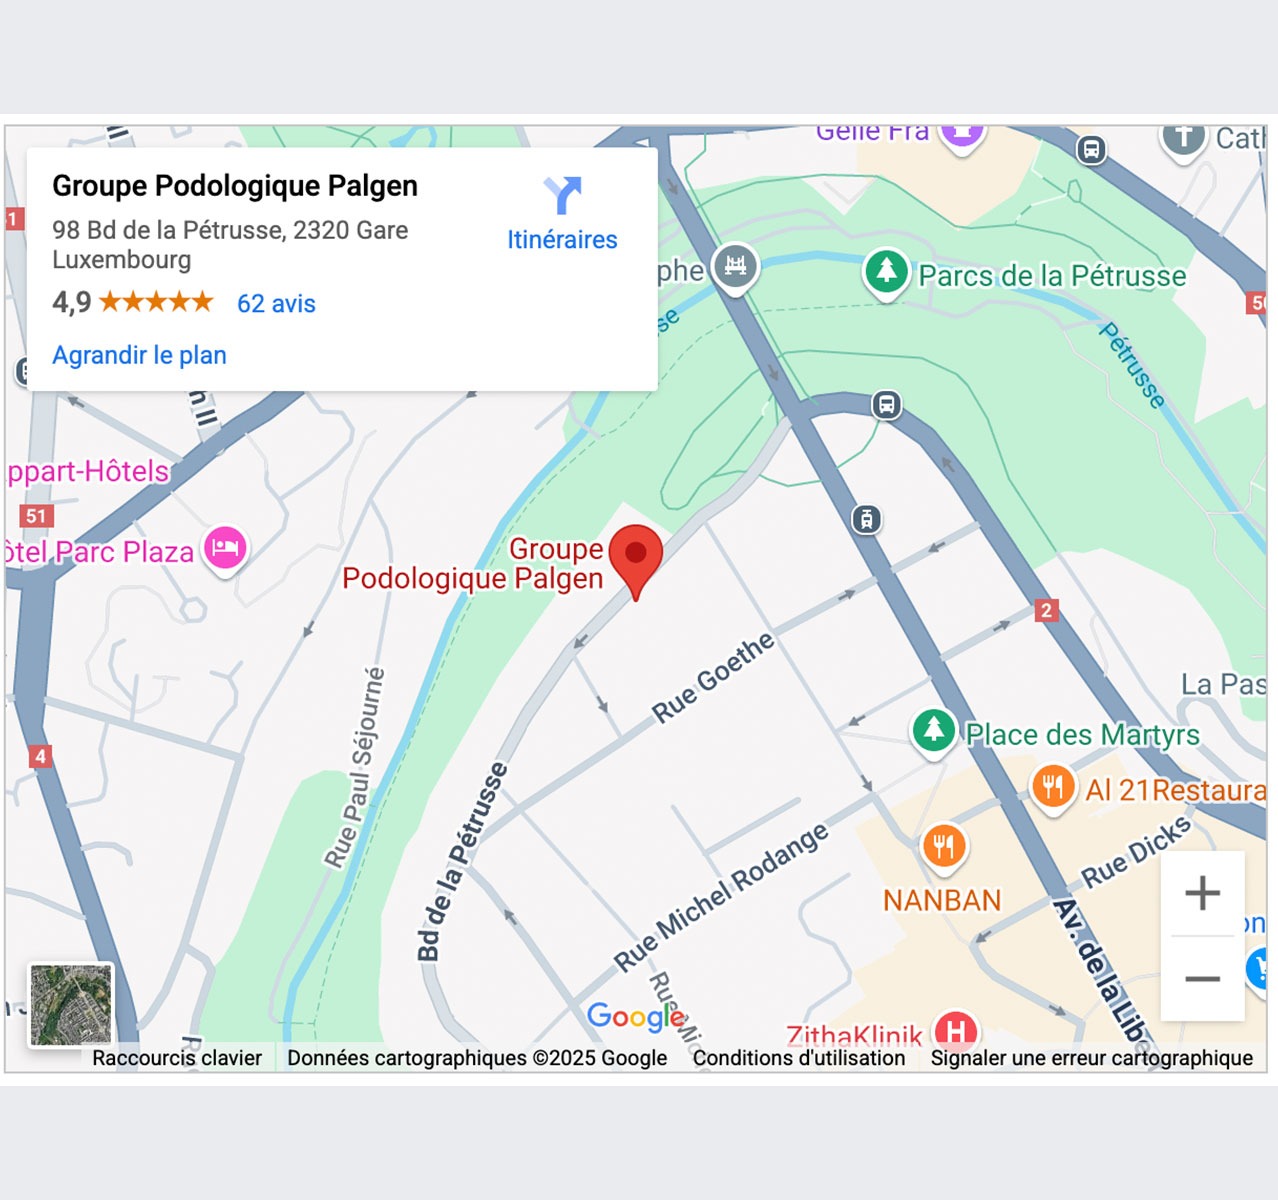The width and height of the screenshot is (1278, 1200).
Task: Click the bridge landmark icon near the park
Action: pyautogui.click(x=735, y=269)
